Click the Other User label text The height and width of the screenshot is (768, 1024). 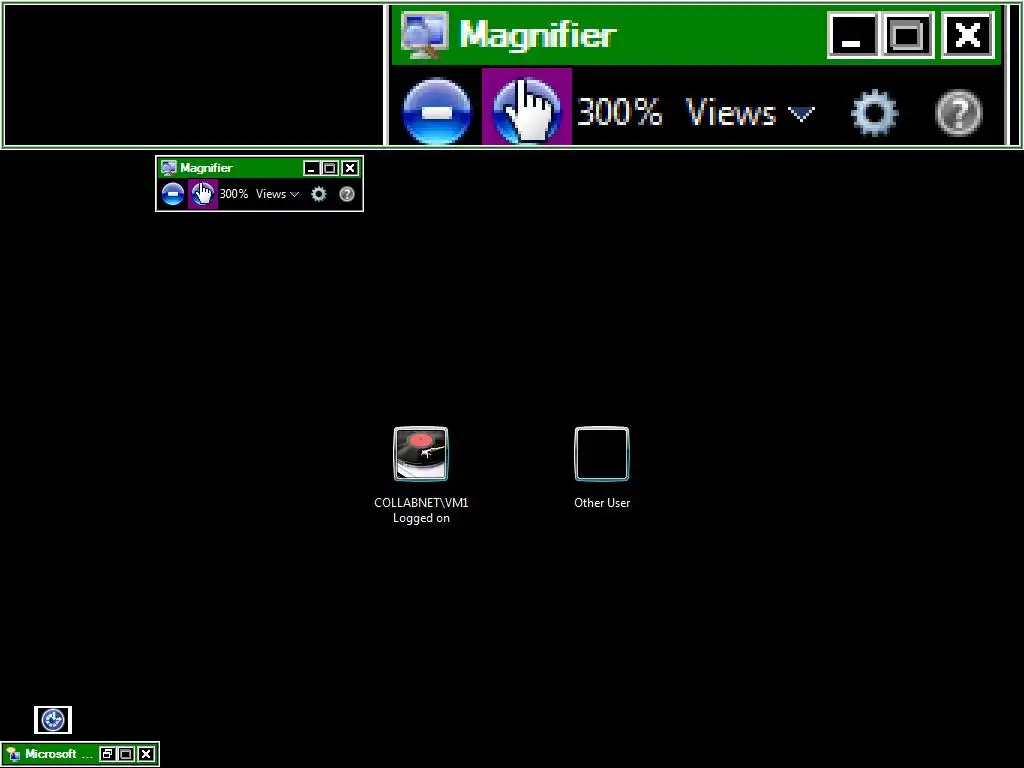tap(601, 503)
